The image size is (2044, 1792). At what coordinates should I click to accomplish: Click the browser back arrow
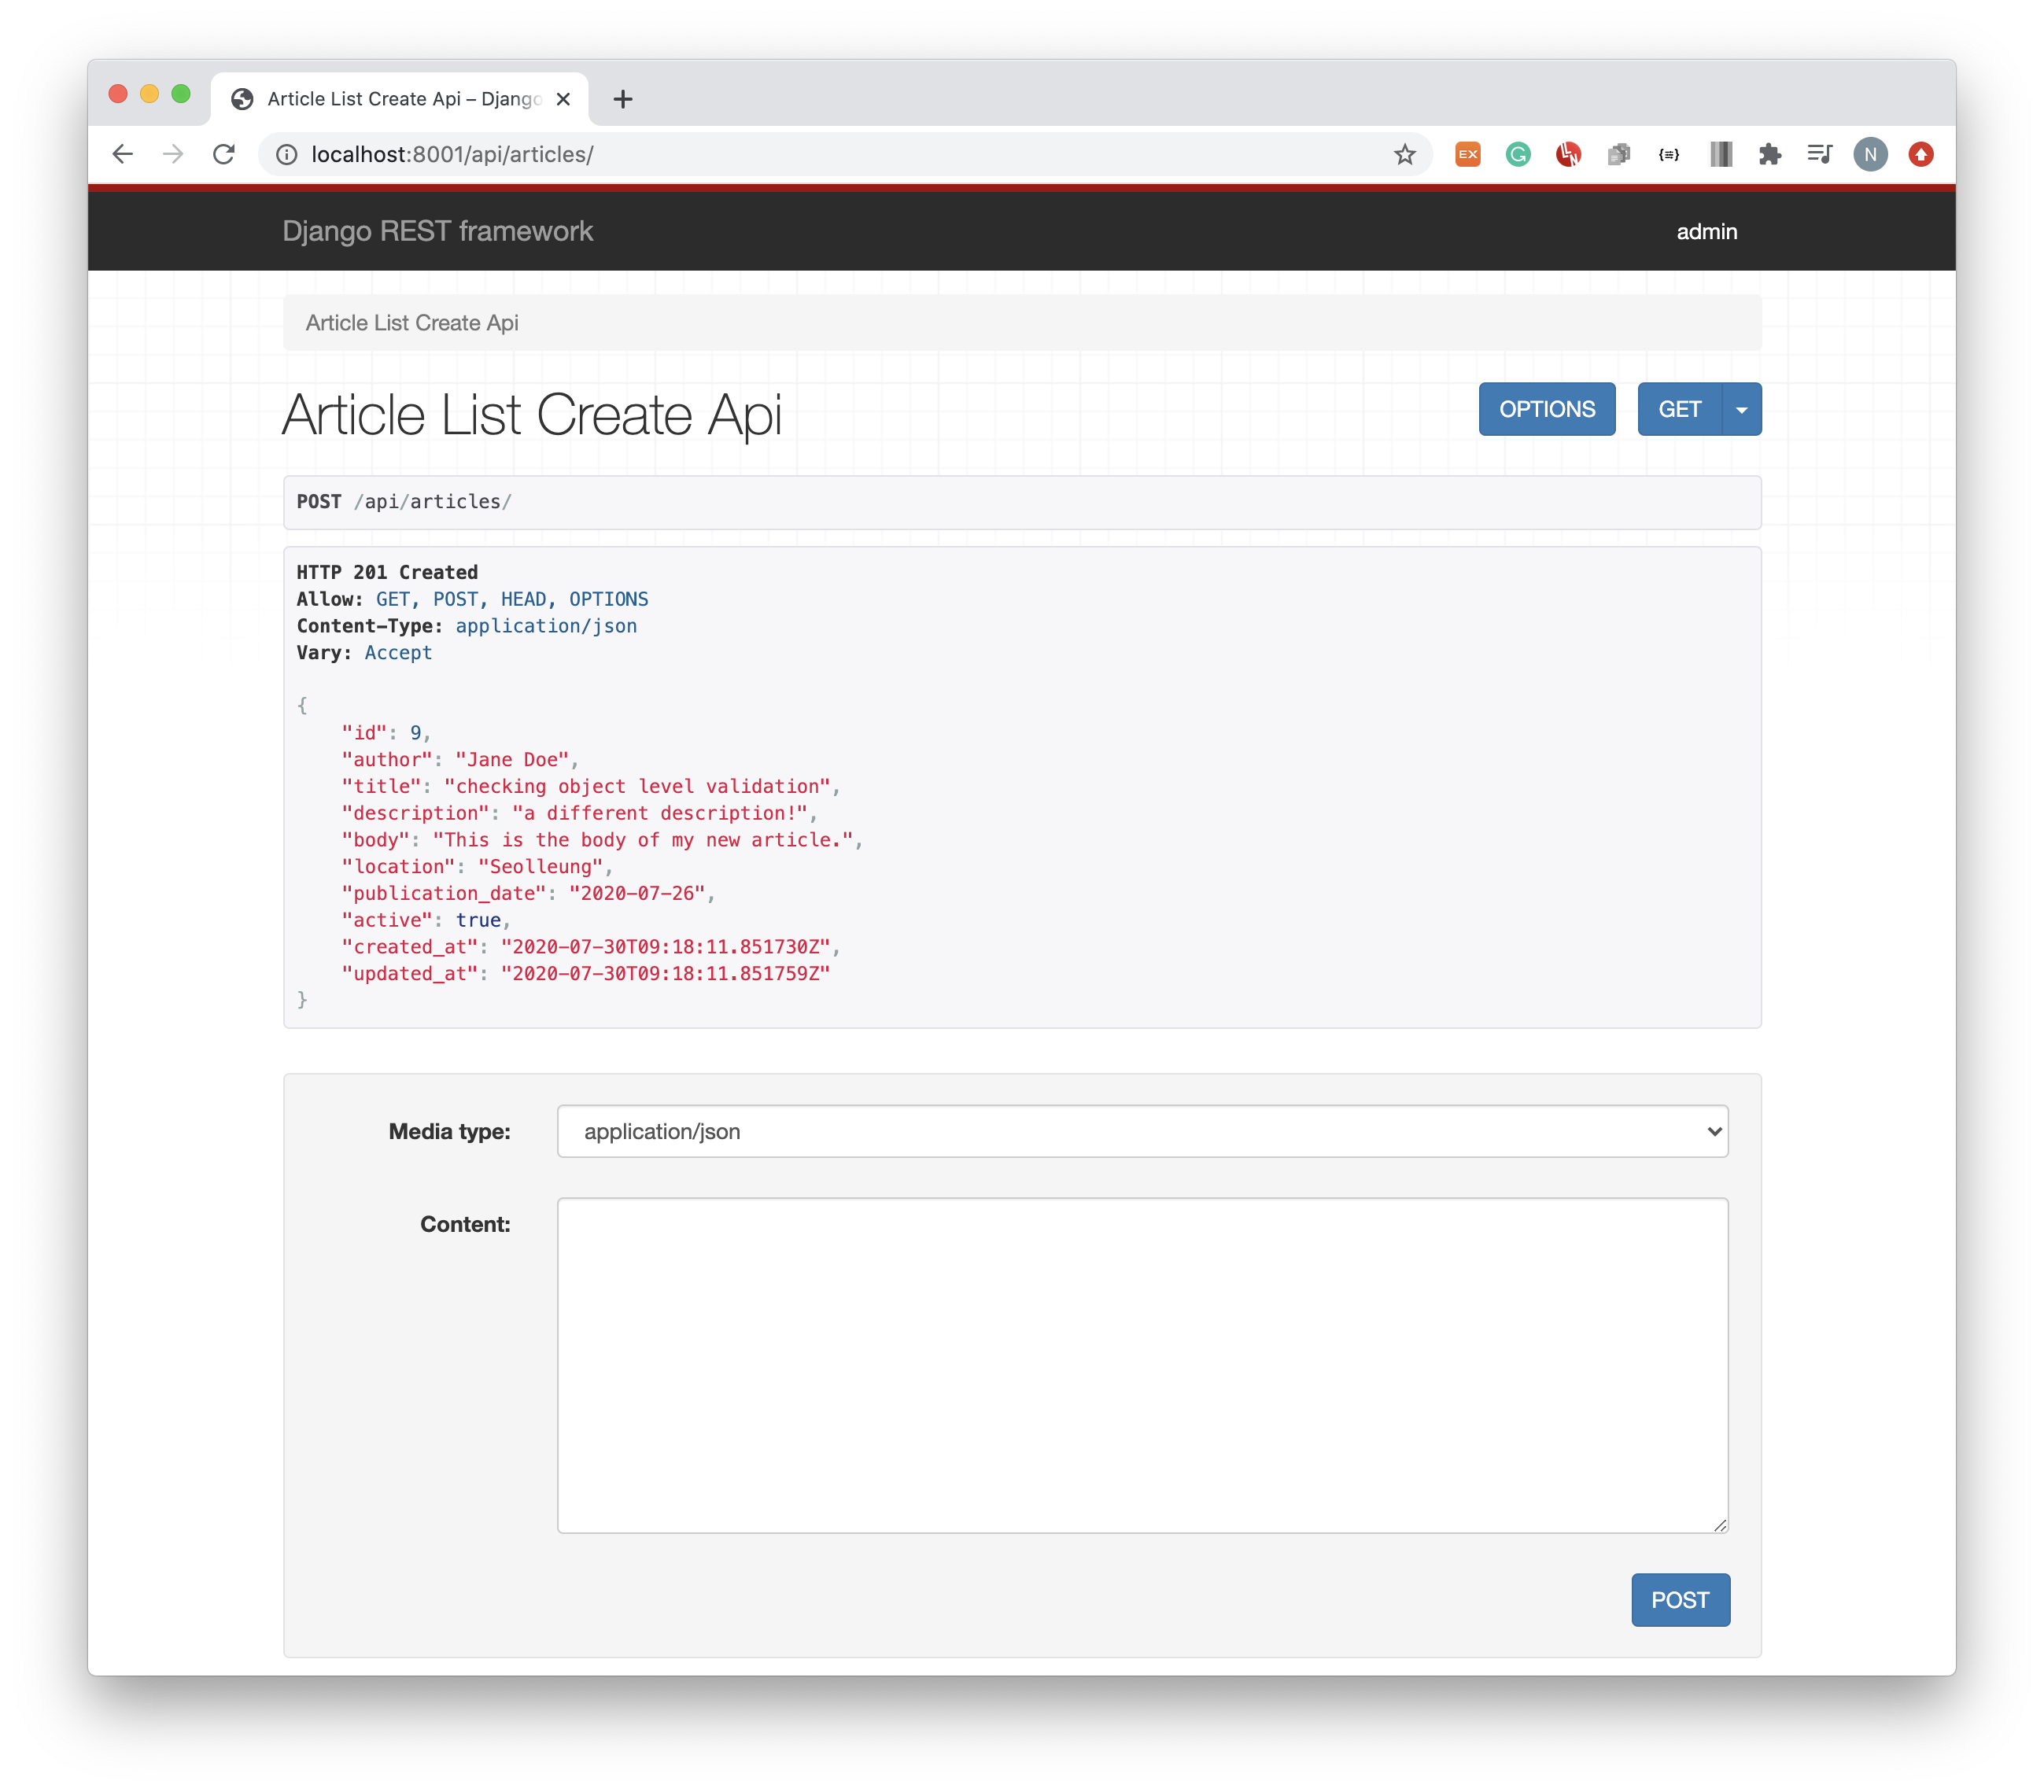click(121, 154)
